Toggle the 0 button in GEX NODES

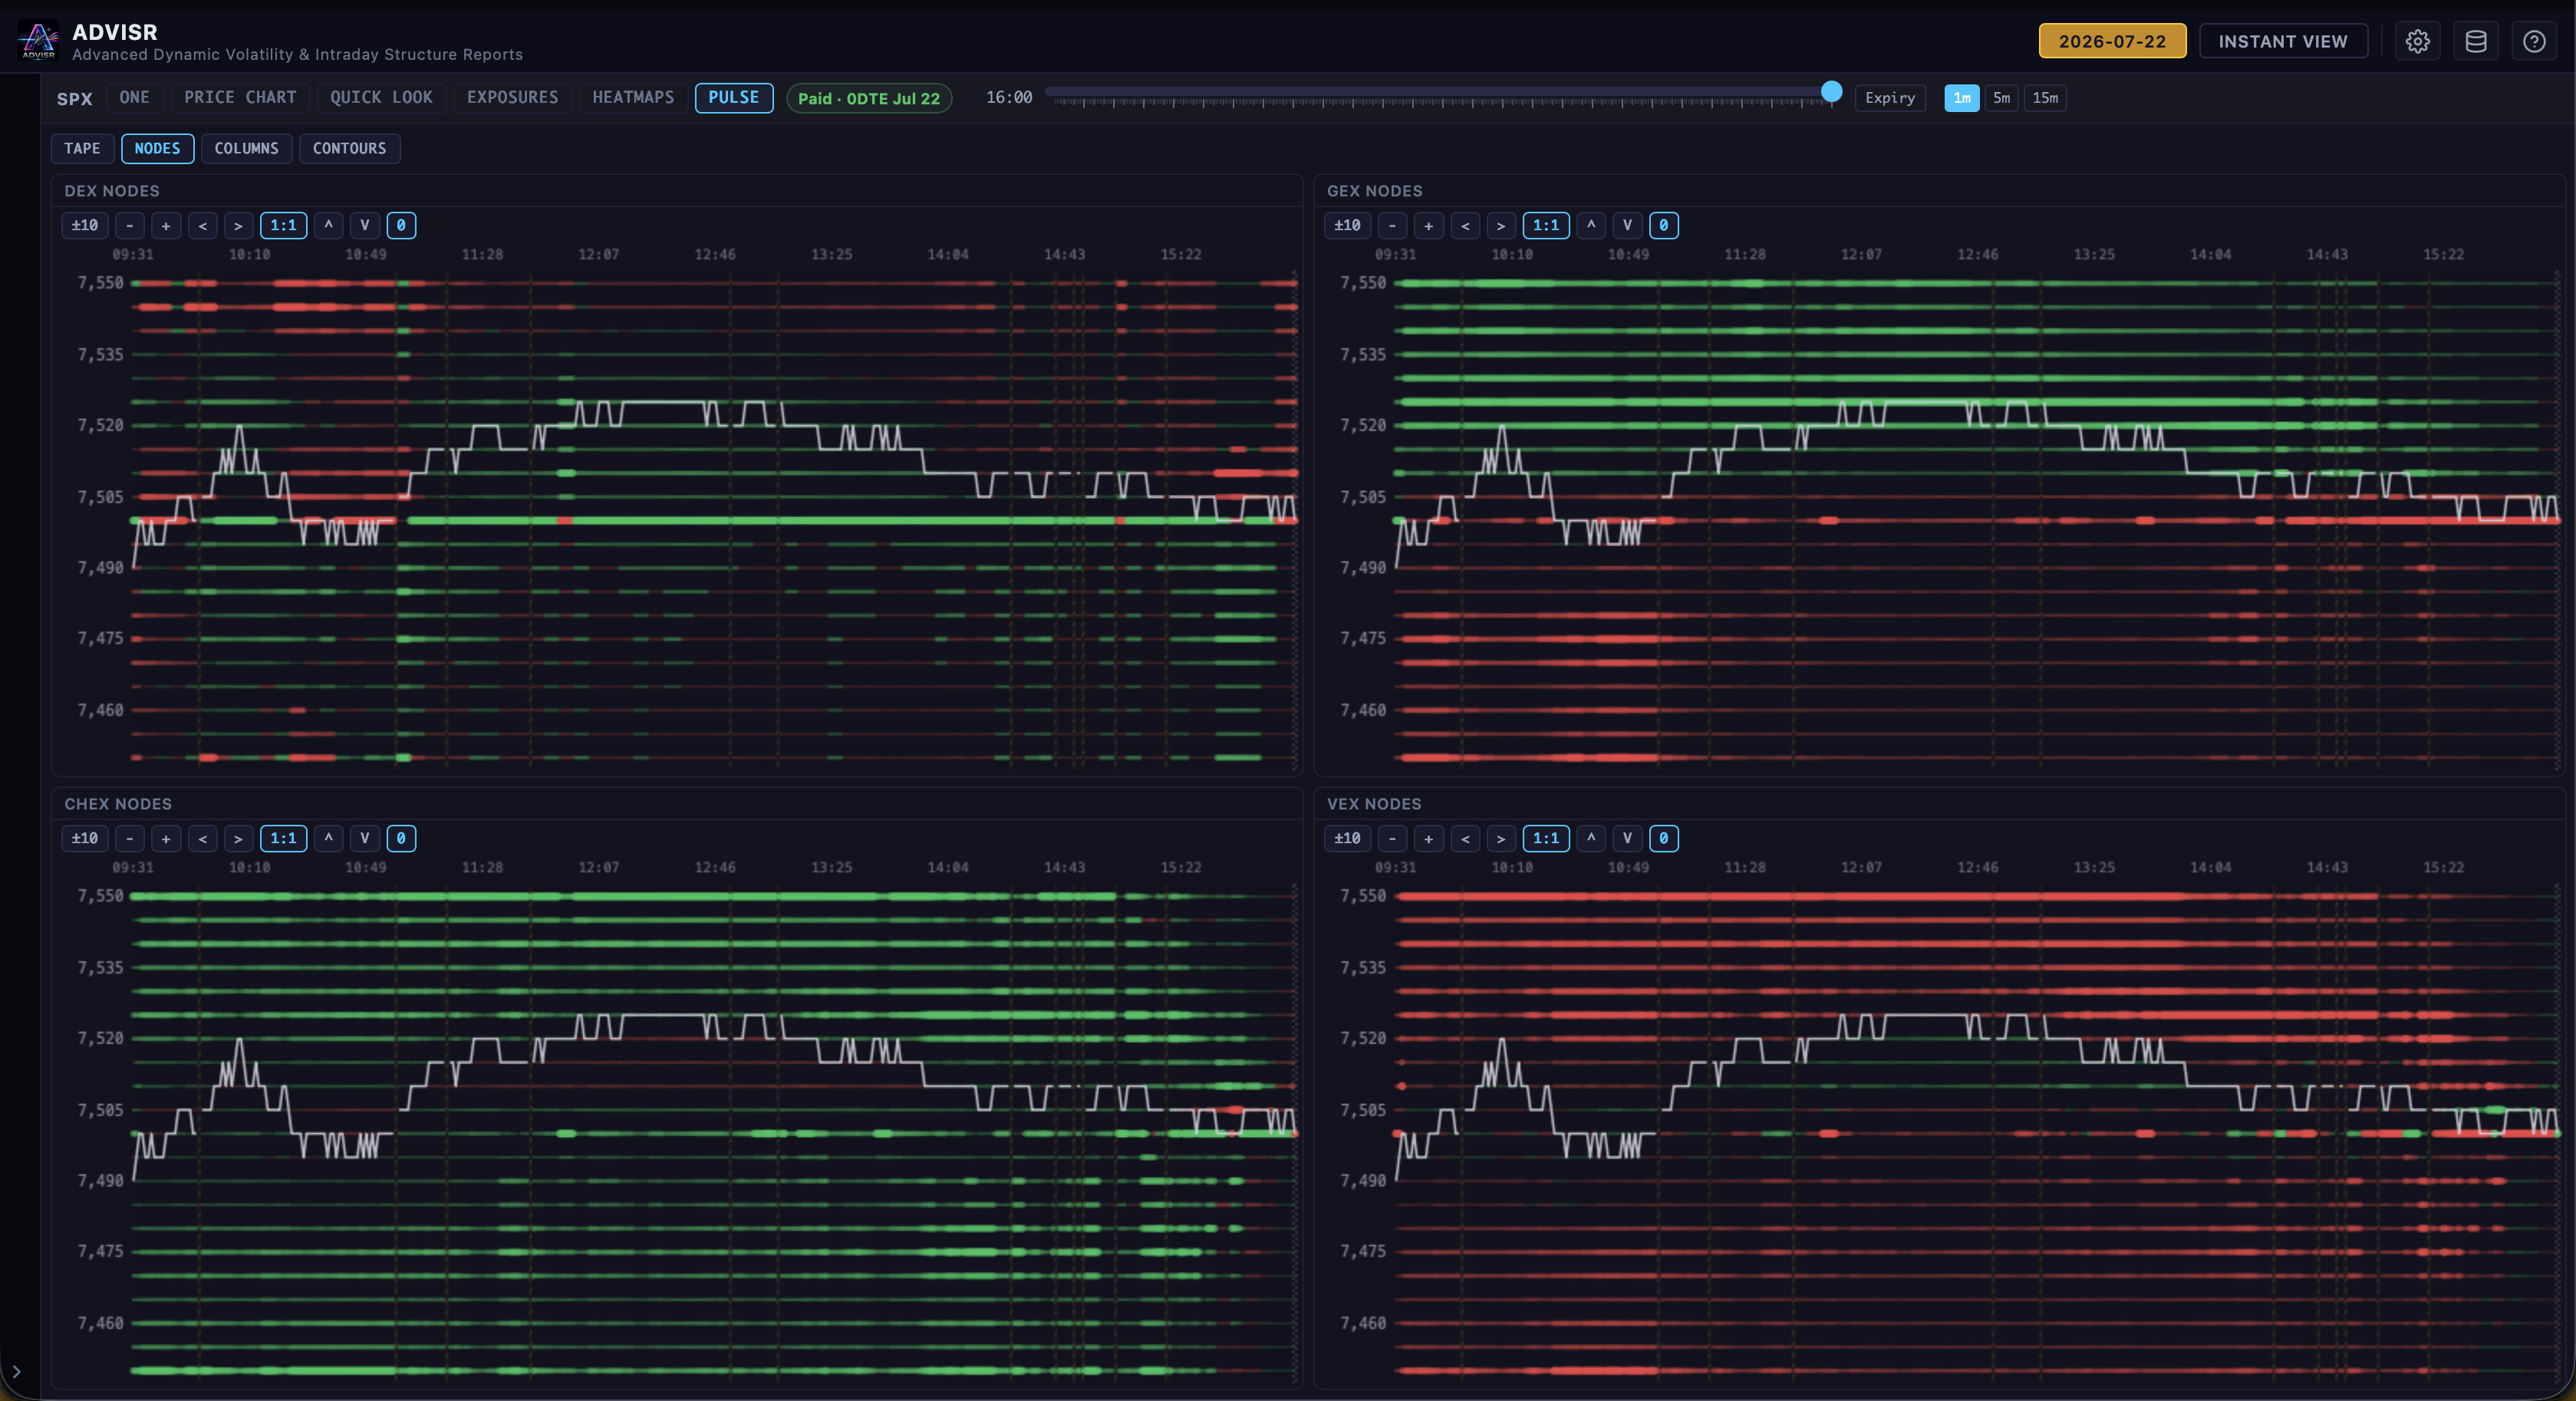[x=1663, y=225]
